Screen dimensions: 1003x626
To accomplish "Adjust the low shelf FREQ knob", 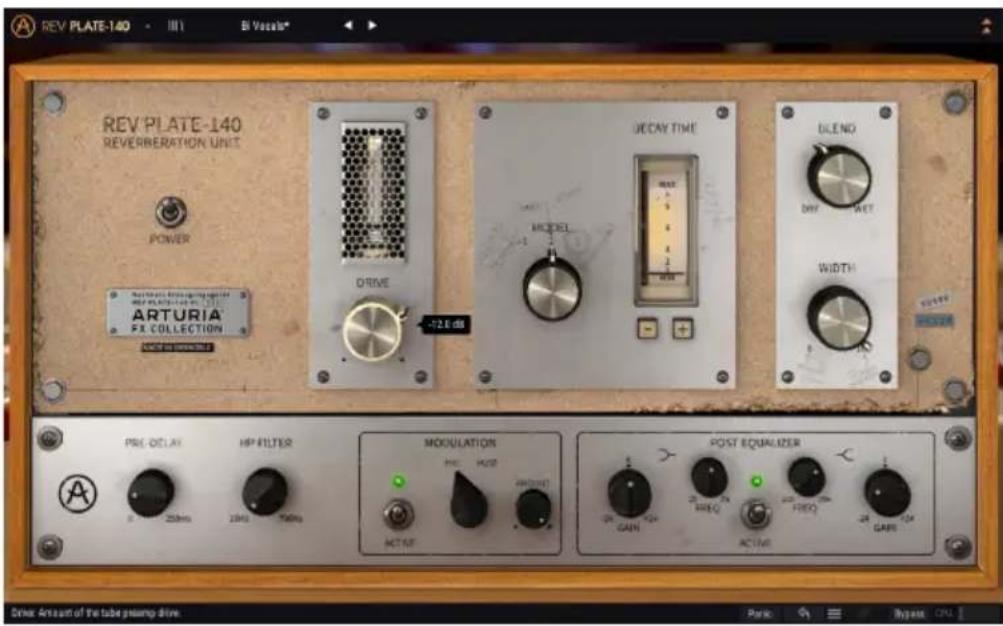I will click(709, 477).
